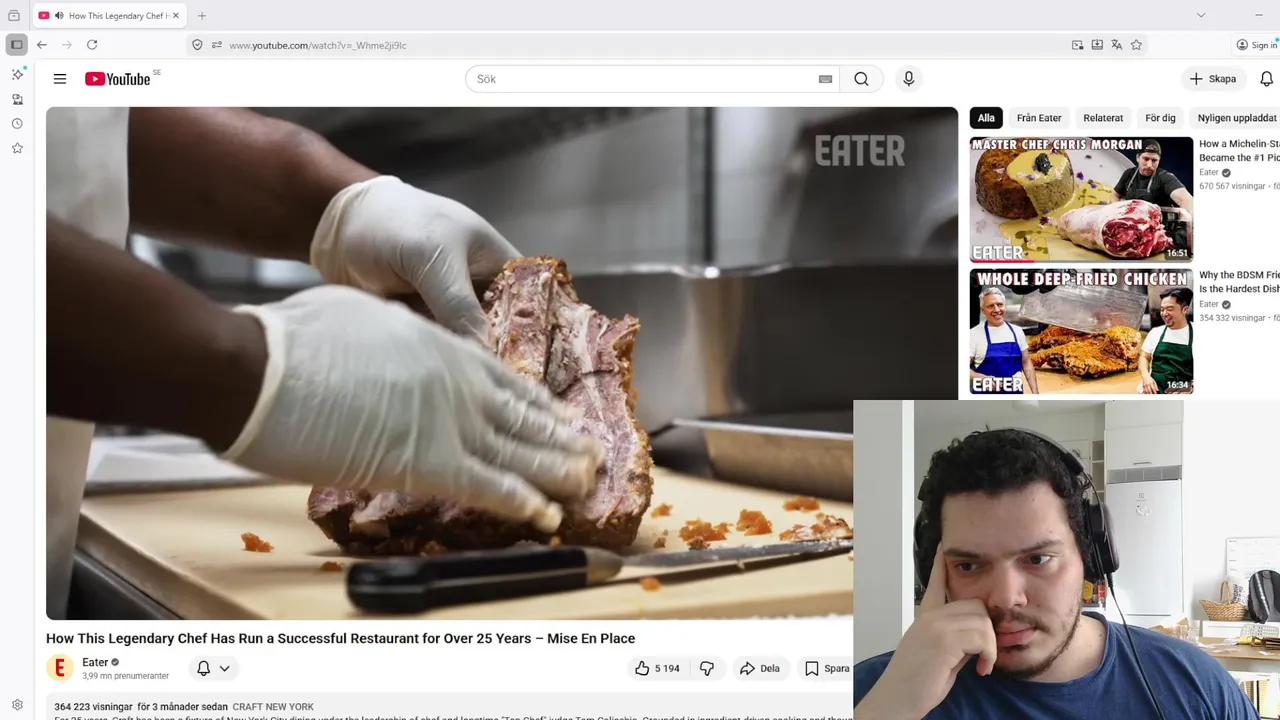Click the picture-in-picture icon in address bar
Viewport: 1280px width, 720px height.
point(1077,45)
